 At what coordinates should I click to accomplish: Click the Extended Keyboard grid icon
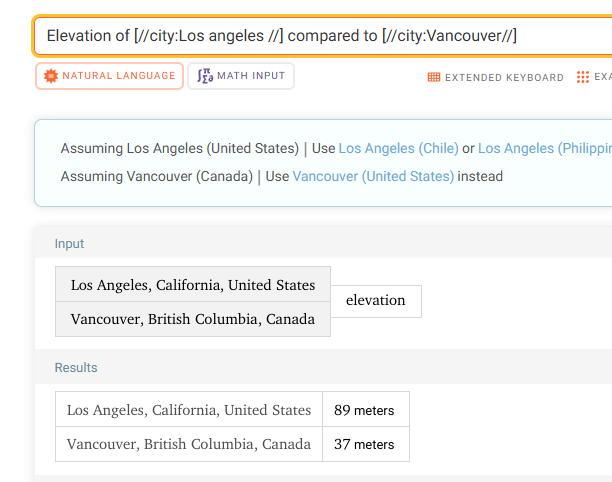click(x=434, y=77)
